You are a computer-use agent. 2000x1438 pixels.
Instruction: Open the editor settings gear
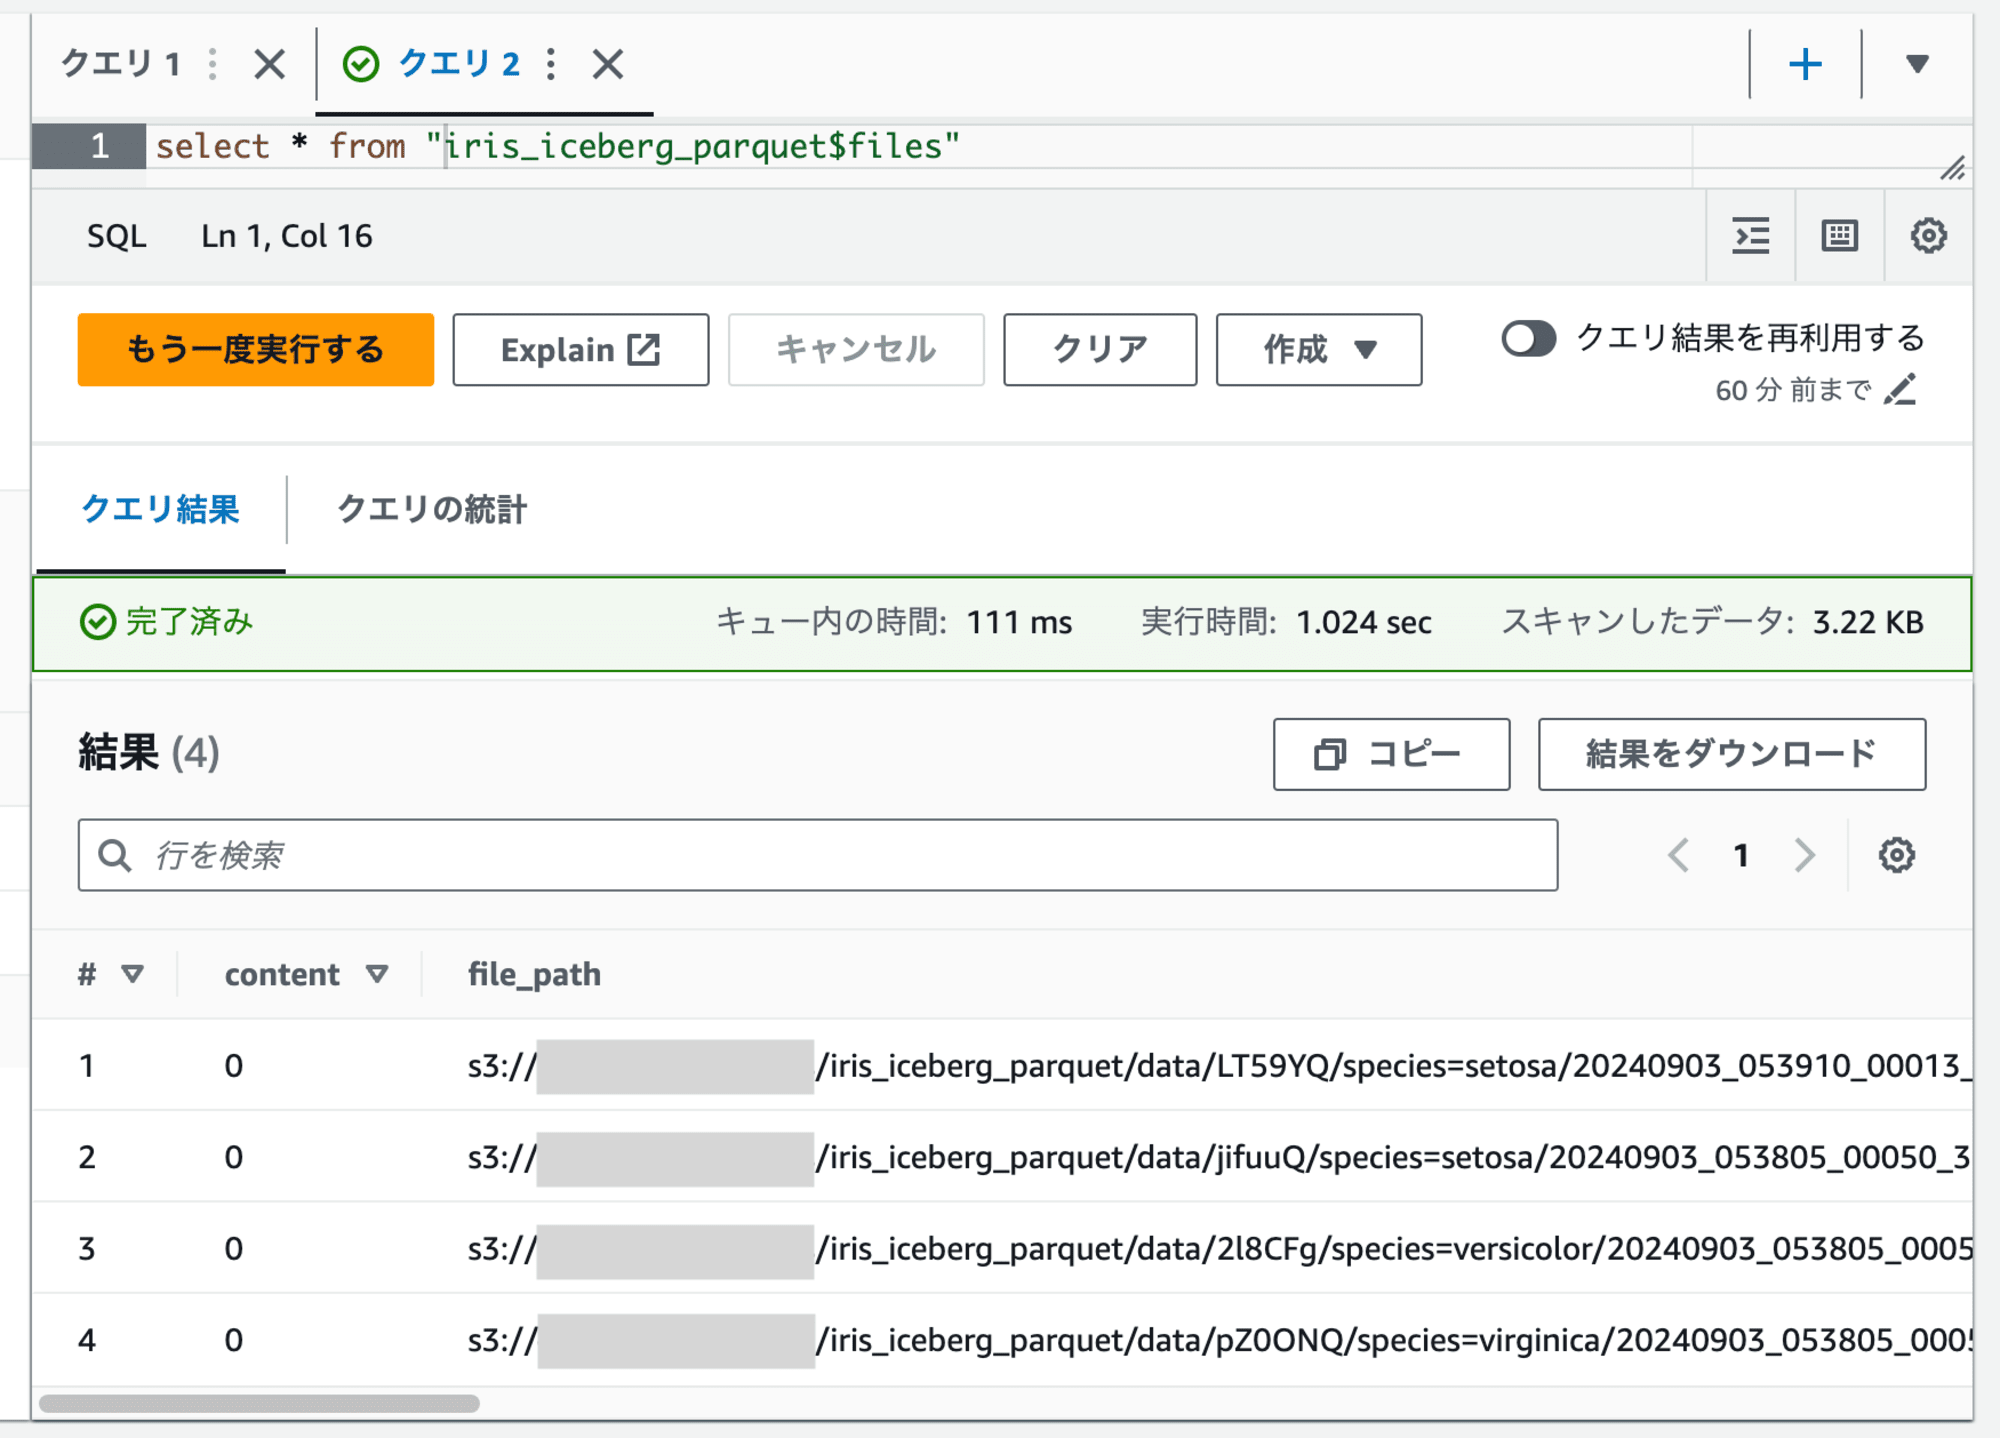click(x=1928, y=236)
